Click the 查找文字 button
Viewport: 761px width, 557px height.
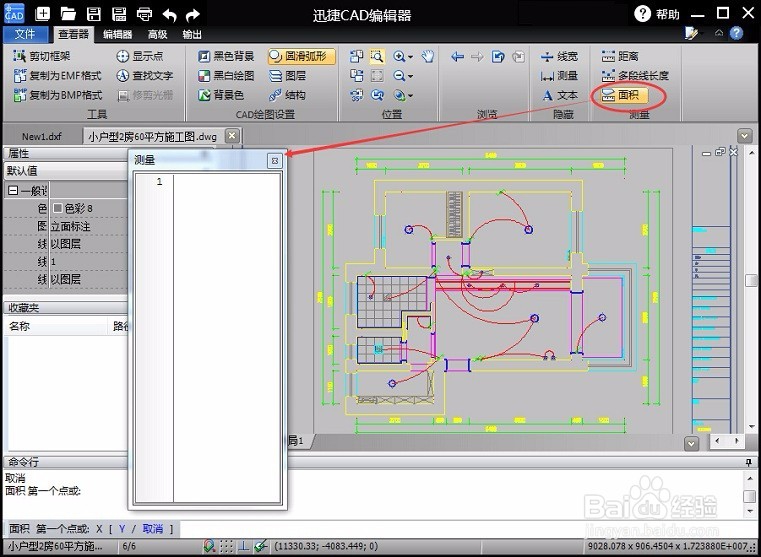tap(145, 76)
